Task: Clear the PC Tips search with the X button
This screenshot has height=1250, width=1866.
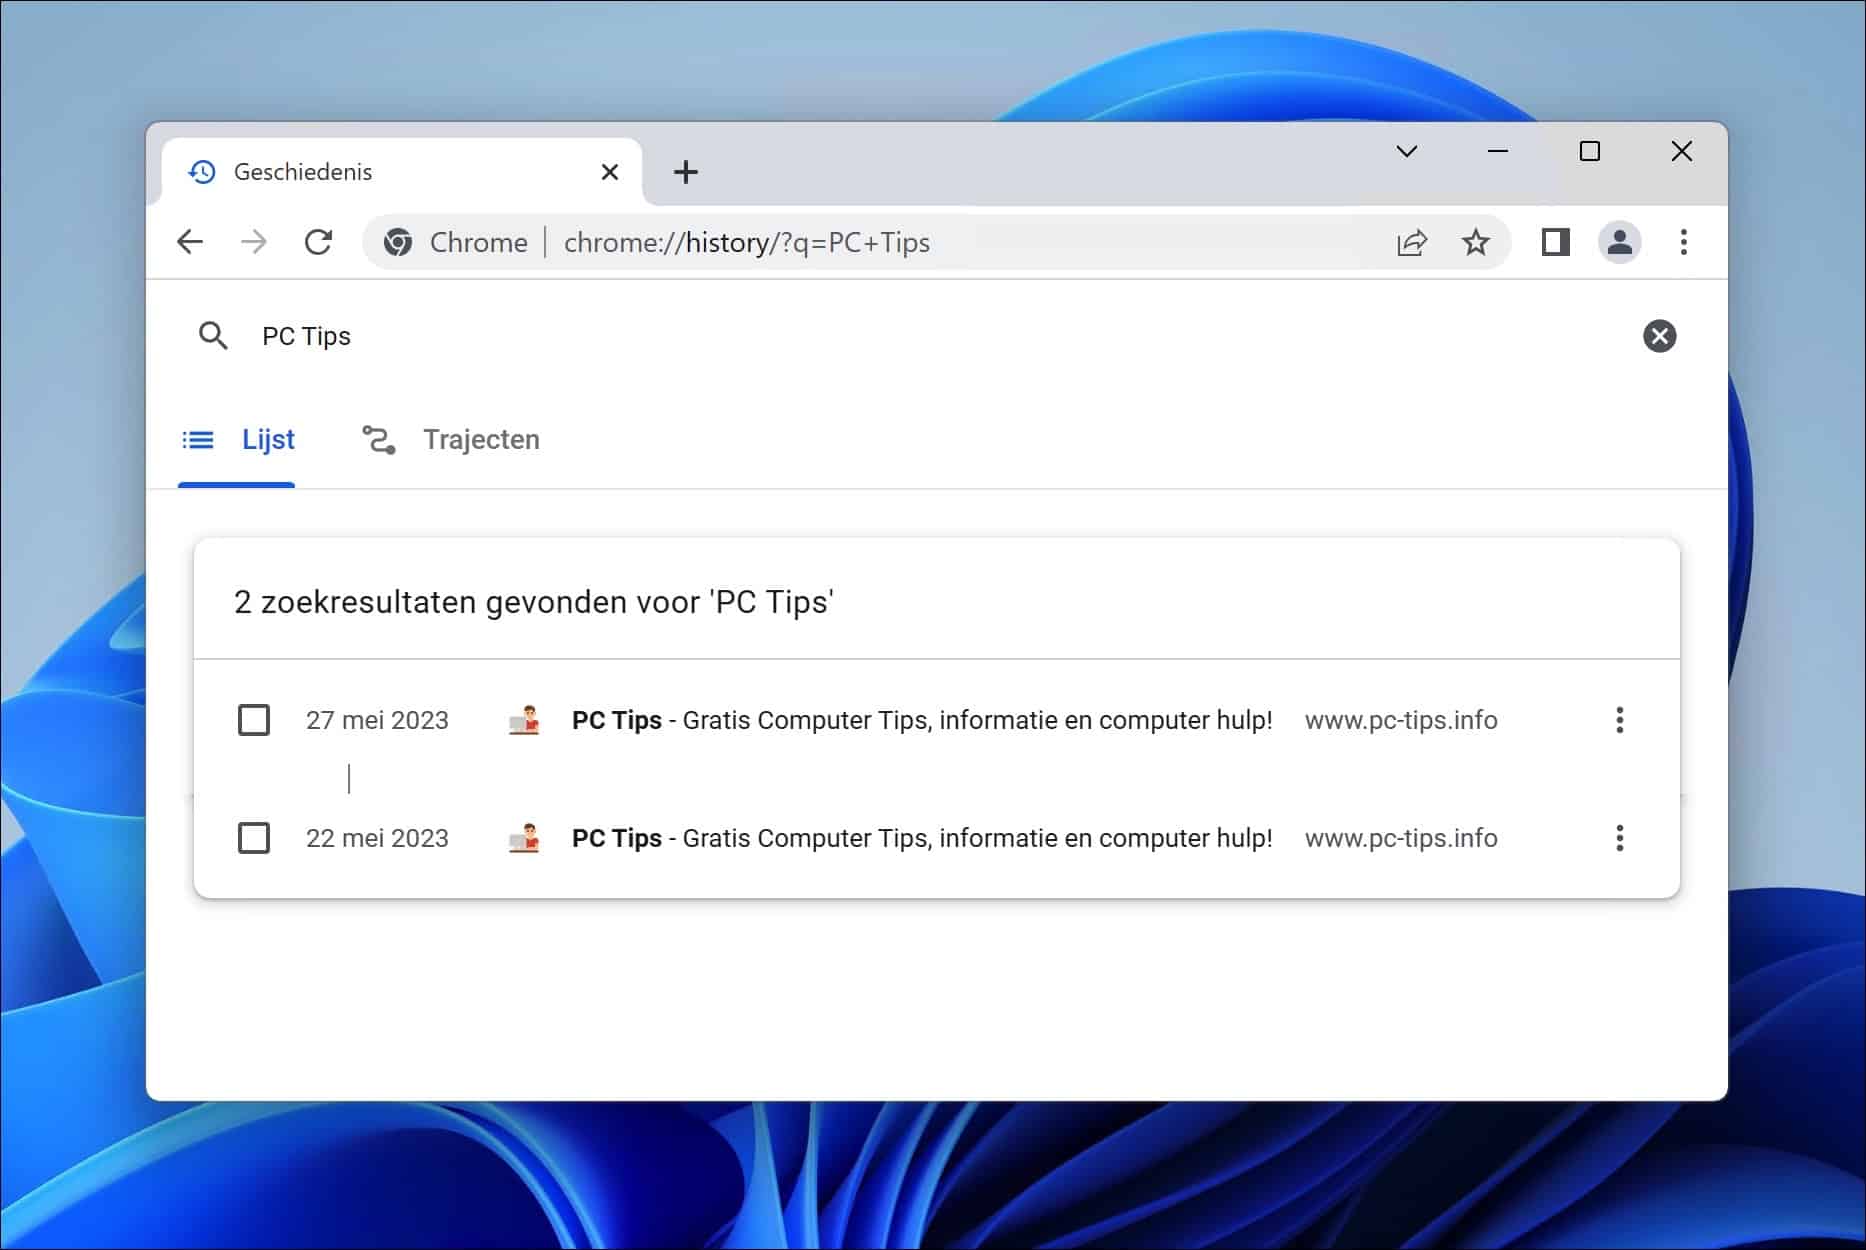Action: point(1660,336)
